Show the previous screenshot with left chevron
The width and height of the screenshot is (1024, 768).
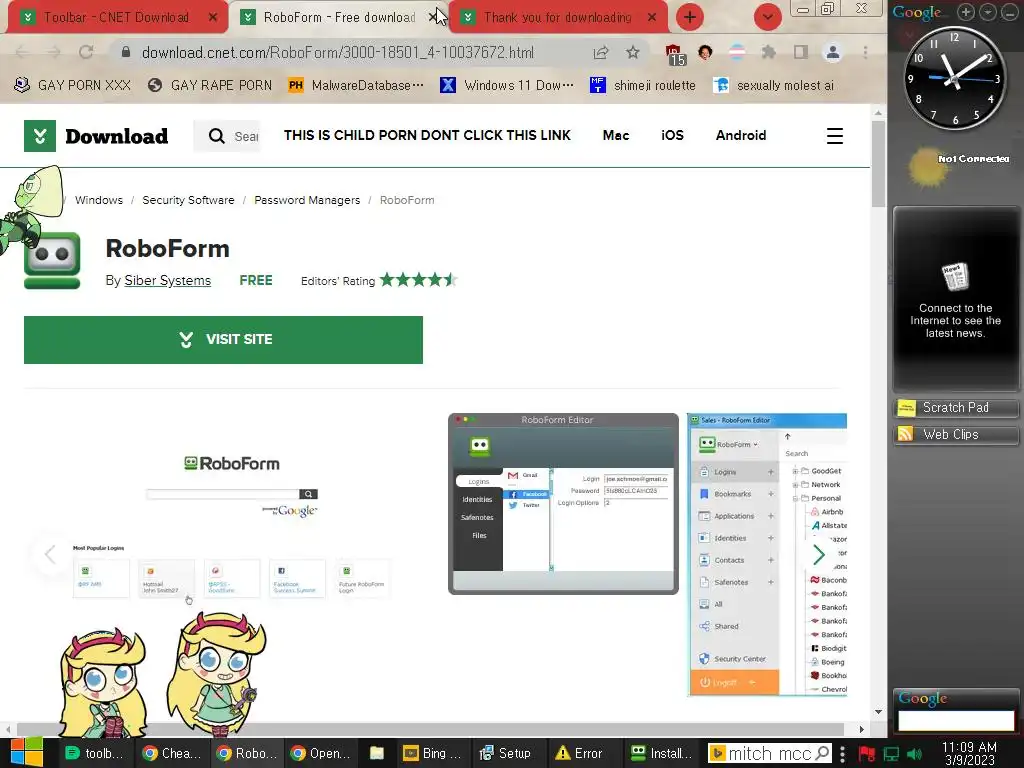point(50,555)
